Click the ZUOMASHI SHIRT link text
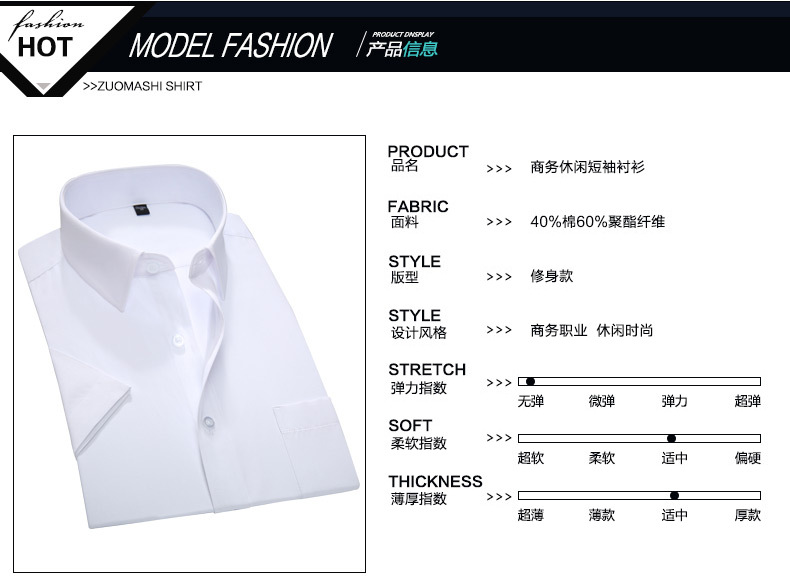790x586 pixels. click(x=142, y=86)
